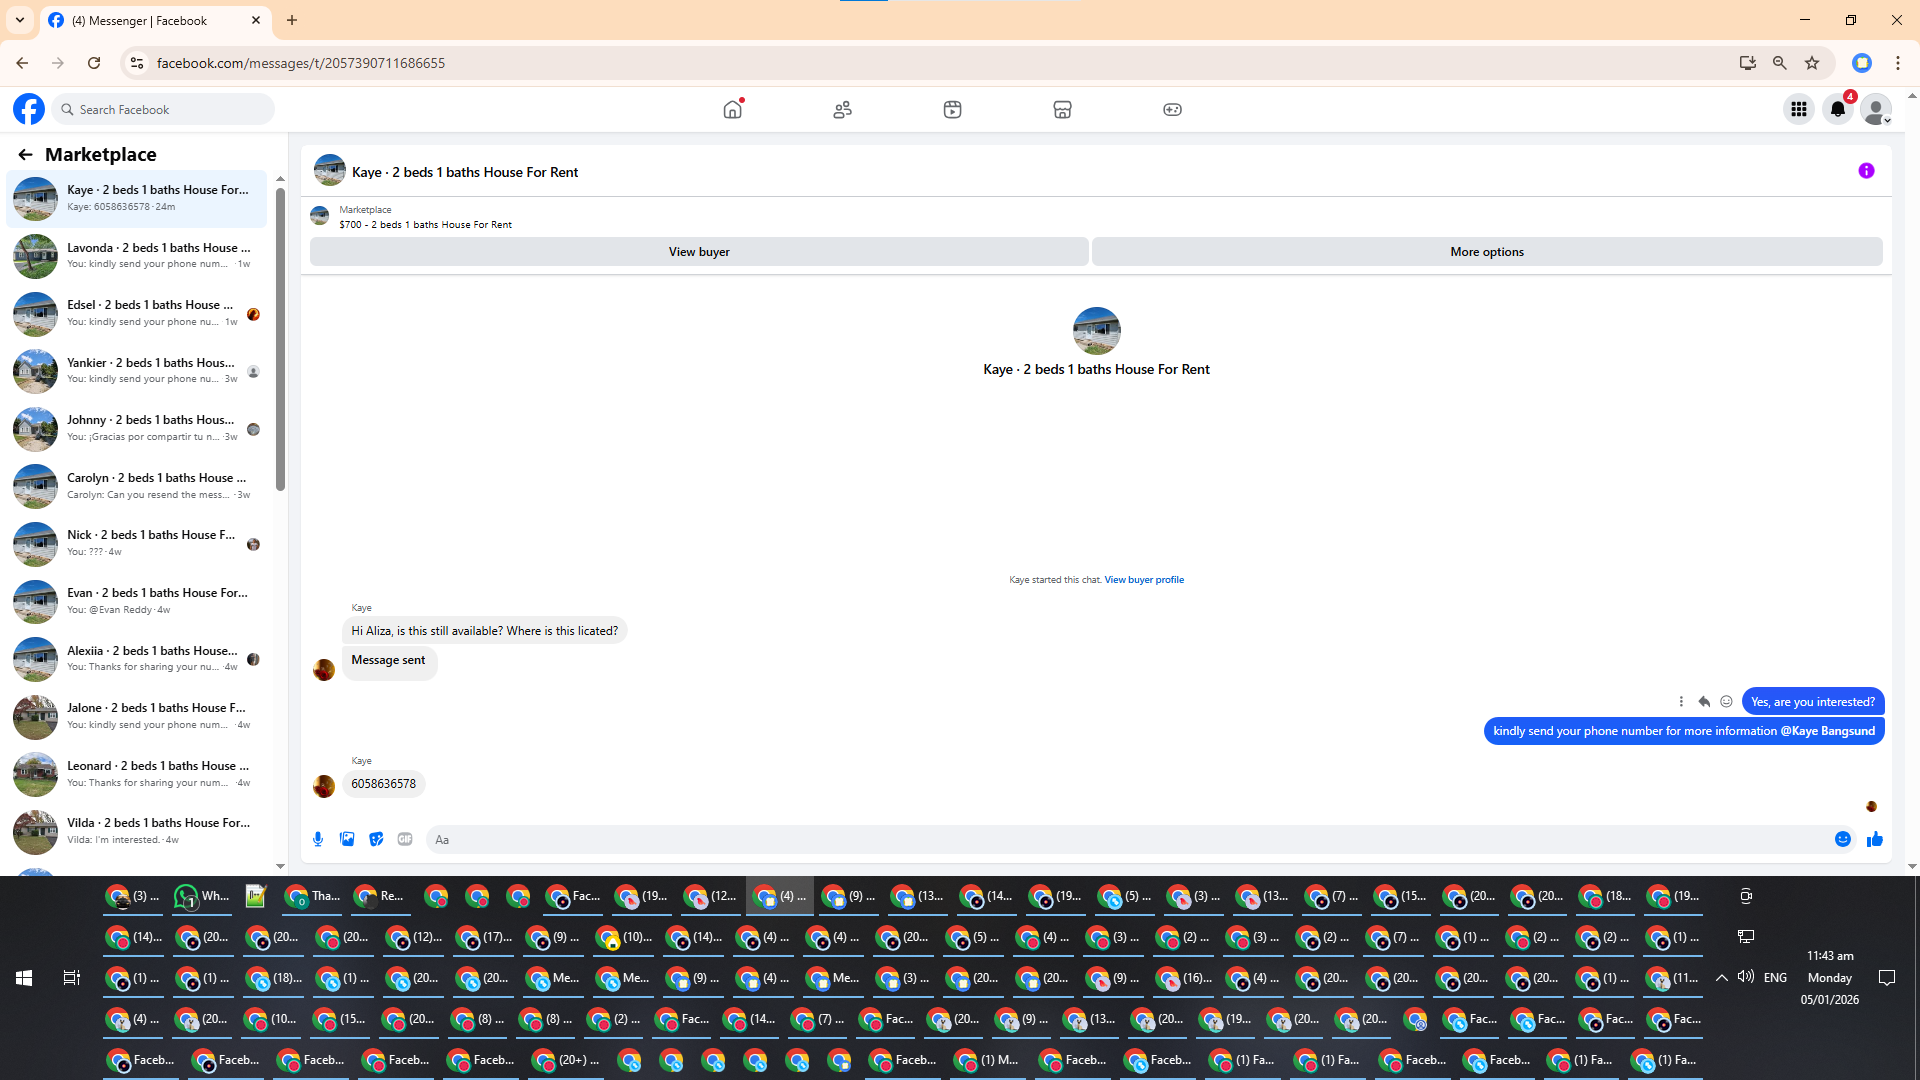This screenshot has height=1080, width=1920.
Task: Open the Facebook menu grid icon
Action: coord(1798,109)
